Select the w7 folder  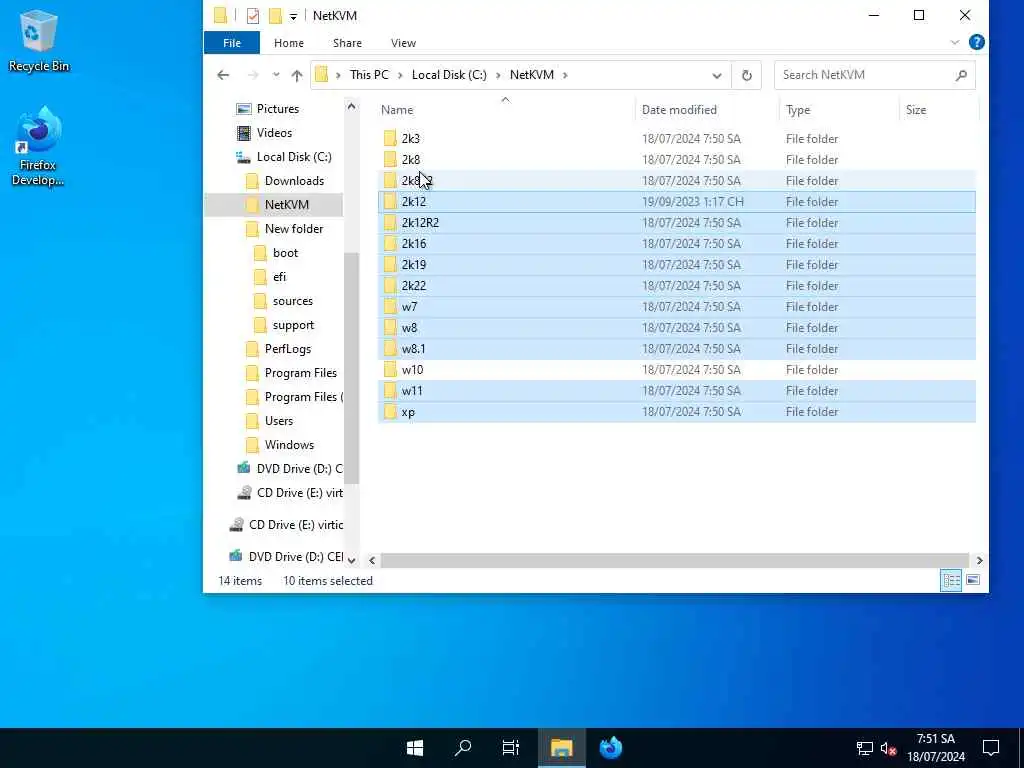(x=677, y=306)
